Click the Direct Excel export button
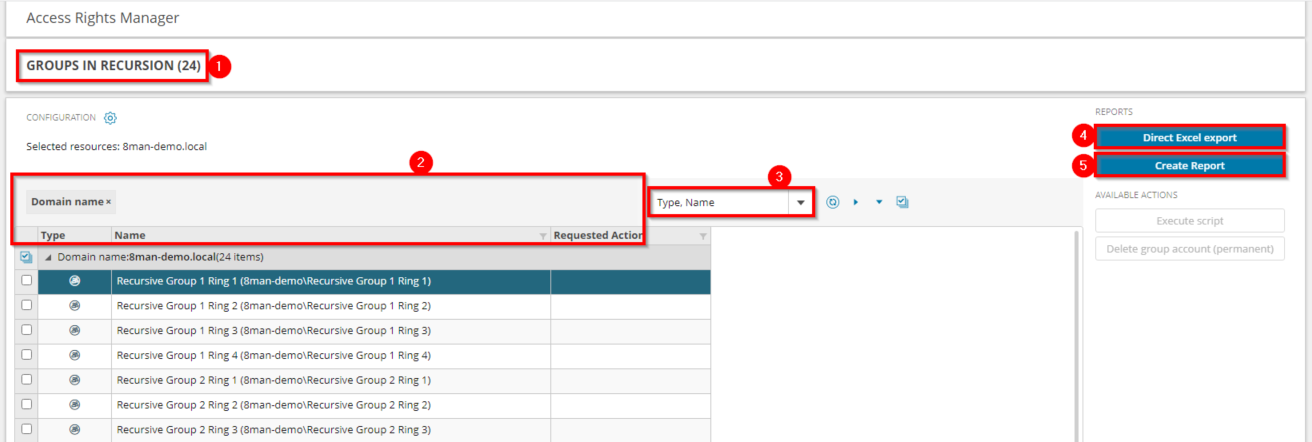Viewport: 1312px width, 442px height. 1189,137
